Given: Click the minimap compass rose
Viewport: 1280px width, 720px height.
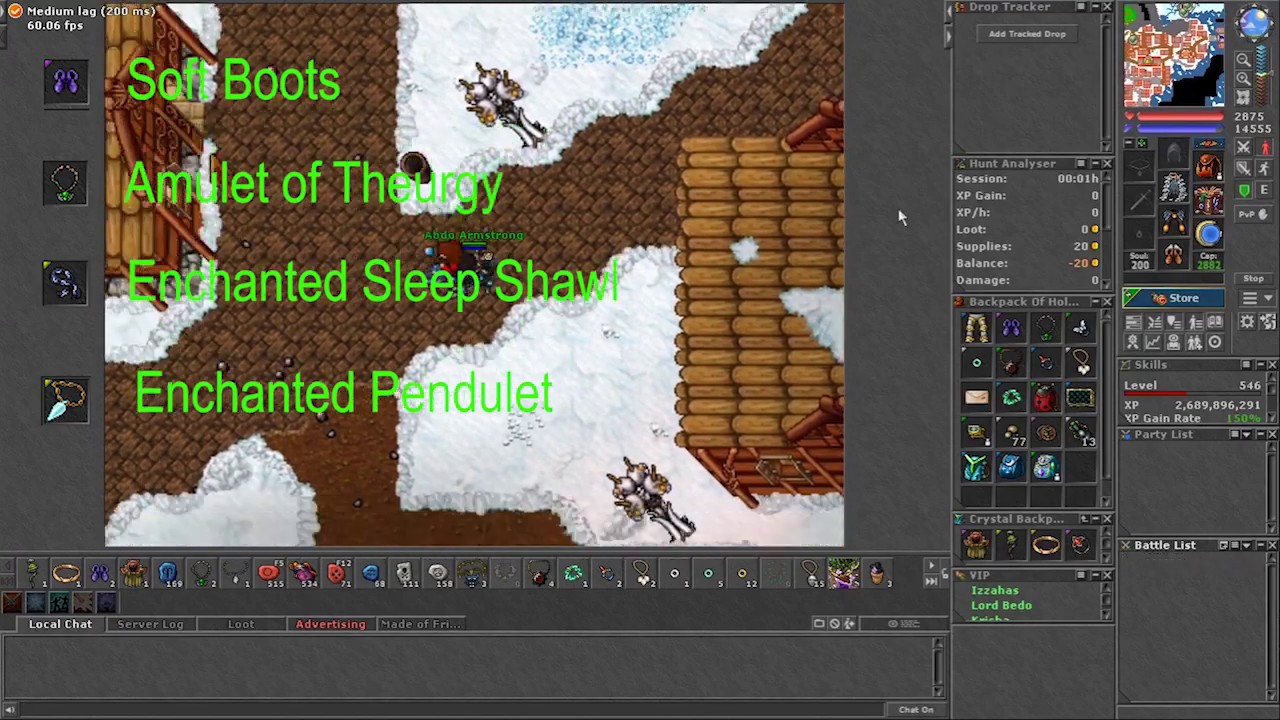Looking at the screenshot, I should tap(1254, 22).
